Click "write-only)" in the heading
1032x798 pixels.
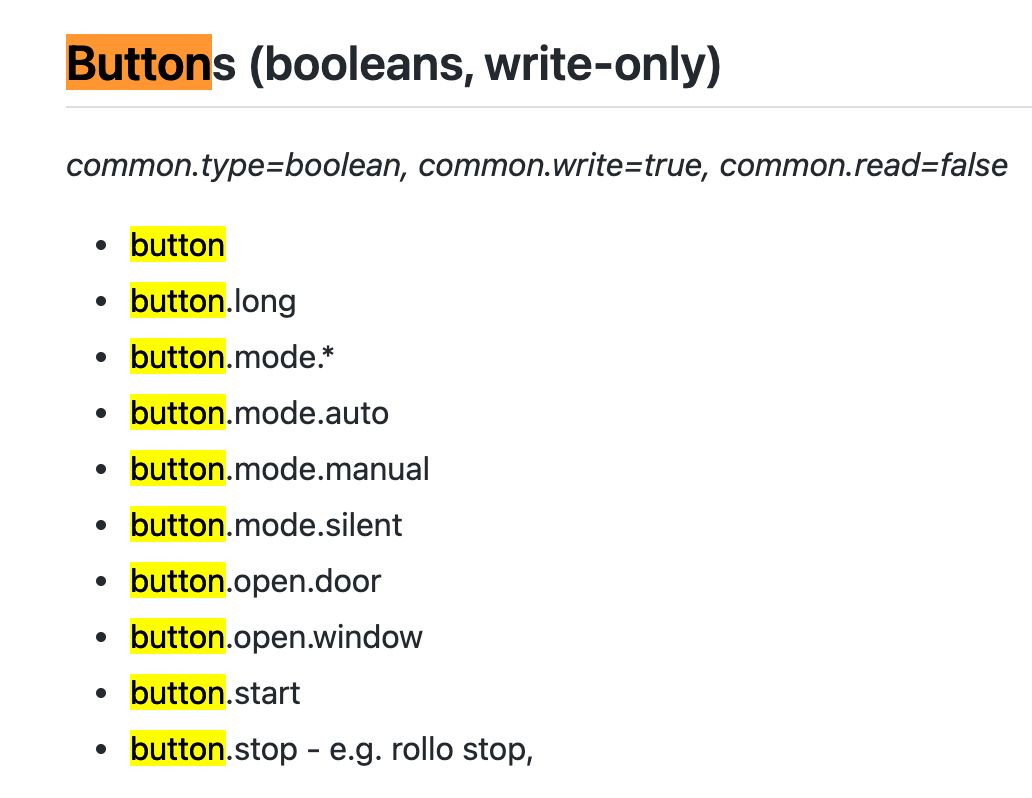[602, 65]
